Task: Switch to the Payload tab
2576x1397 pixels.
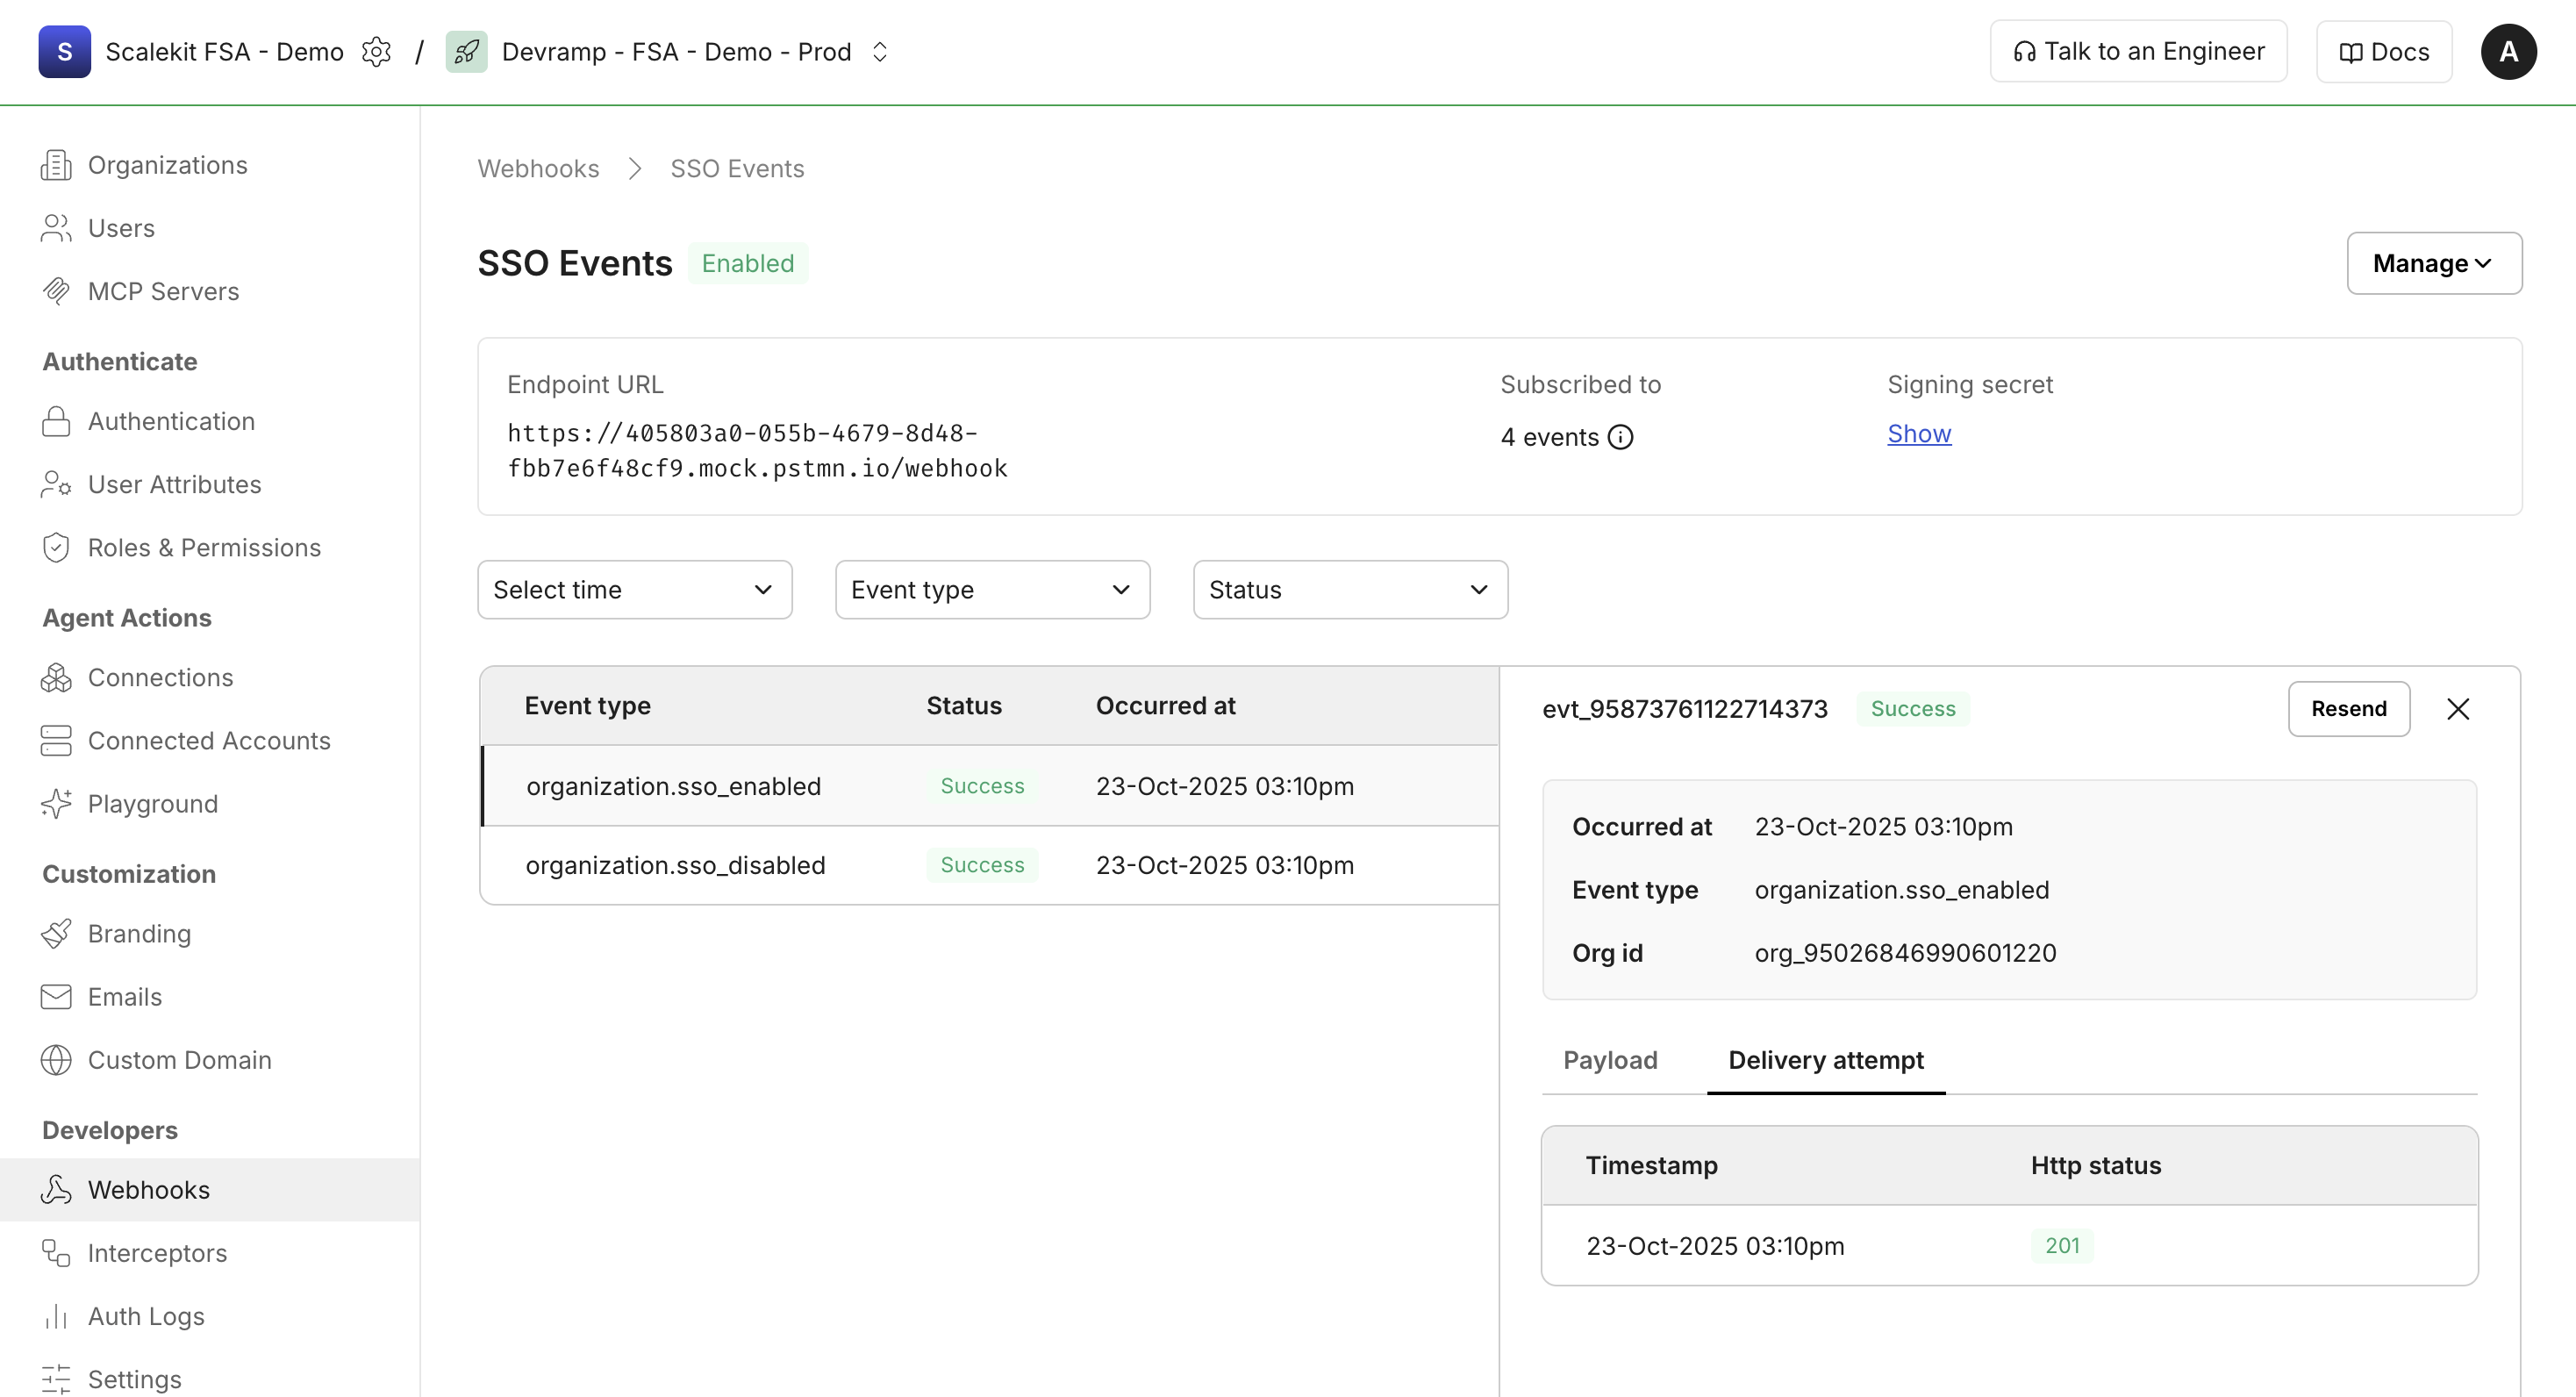Action: (1610, 1060)
